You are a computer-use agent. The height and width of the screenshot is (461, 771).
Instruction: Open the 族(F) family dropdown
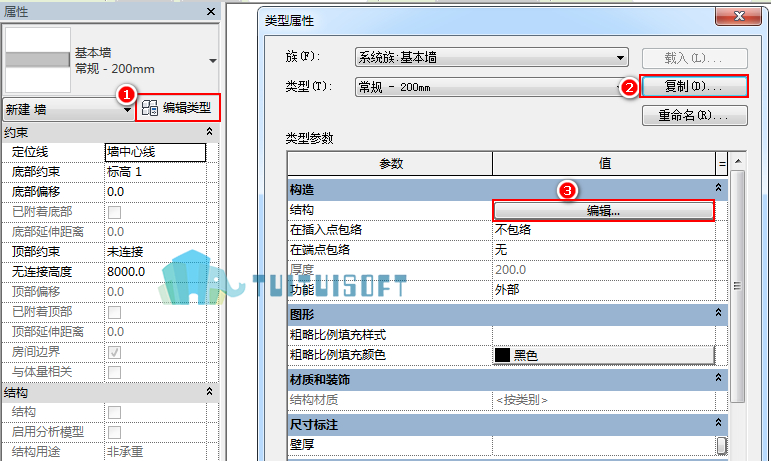point(492,58)
